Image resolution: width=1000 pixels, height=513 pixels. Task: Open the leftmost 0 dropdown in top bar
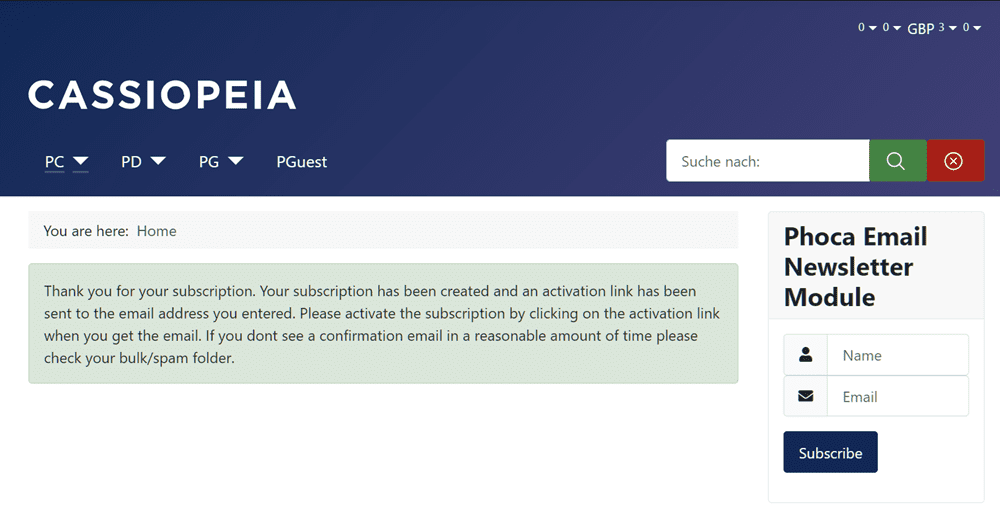pyautogui.click(x=866, y=28)
